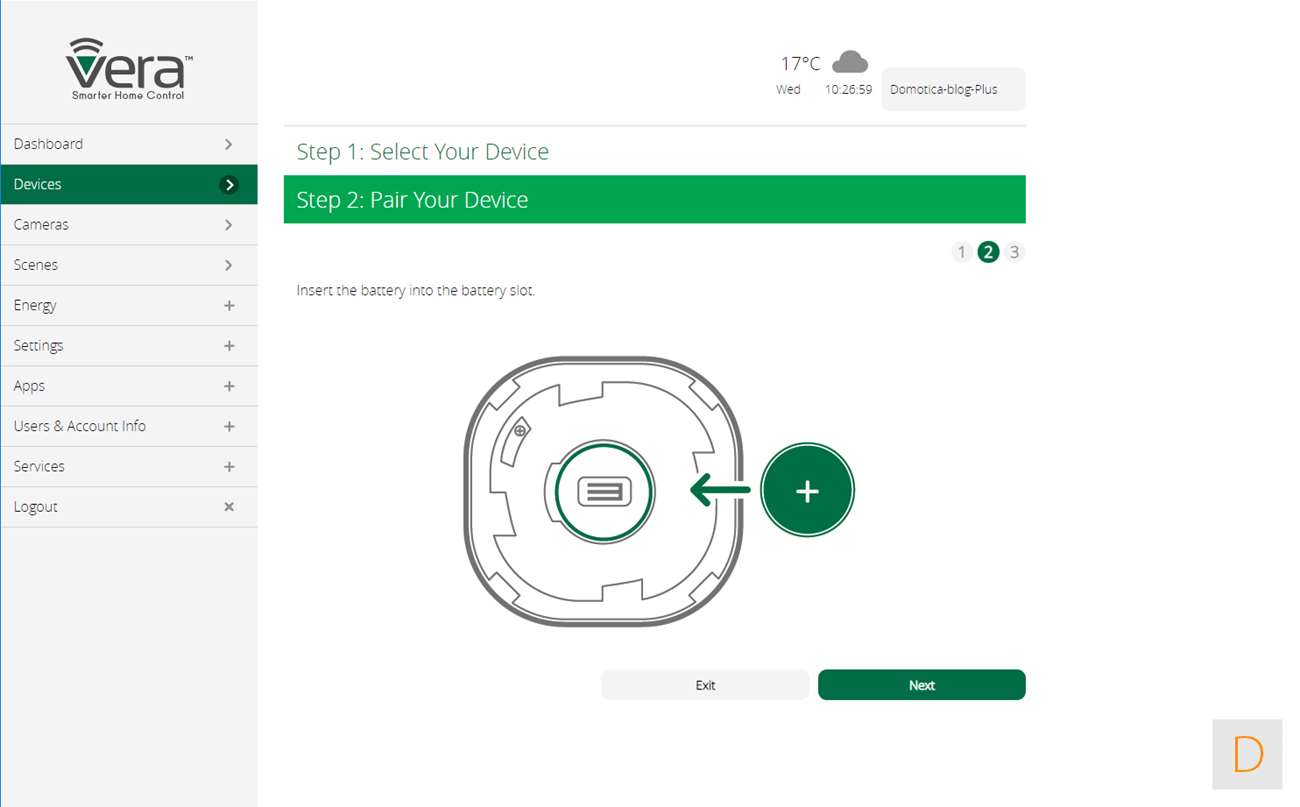
Task: Click the Domotica-blog-Plus account box
Action: click(952, 89)
